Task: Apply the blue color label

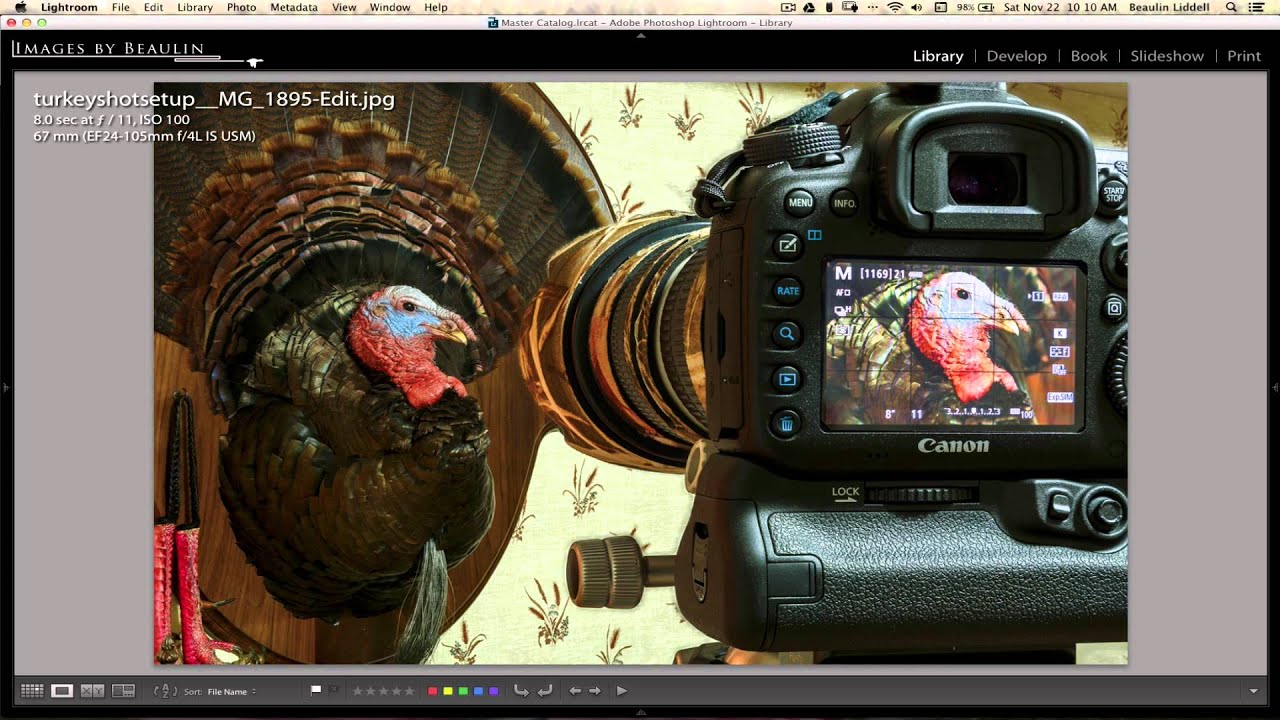Action: pyautogui.click(x=478, y=691)
